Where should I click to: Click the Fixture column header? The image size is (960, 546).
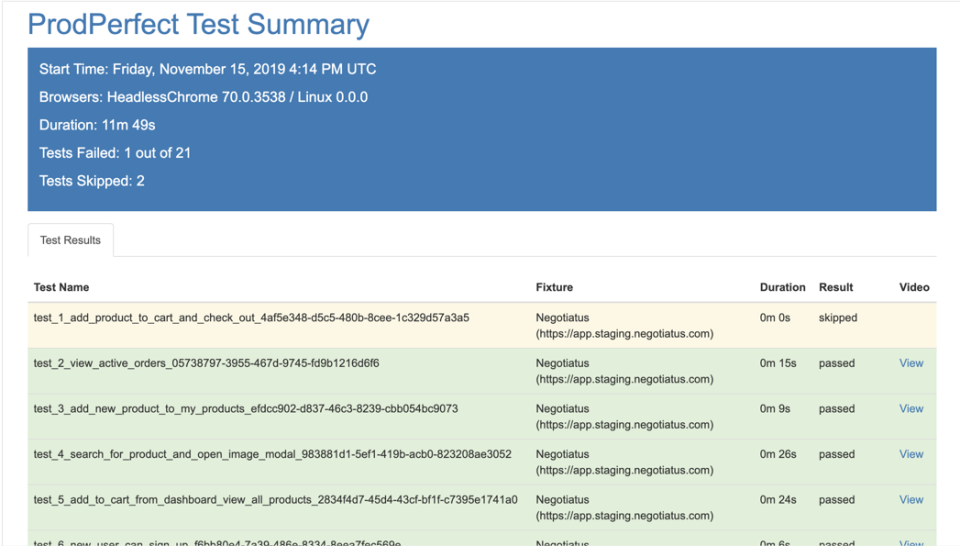(554, 287)
